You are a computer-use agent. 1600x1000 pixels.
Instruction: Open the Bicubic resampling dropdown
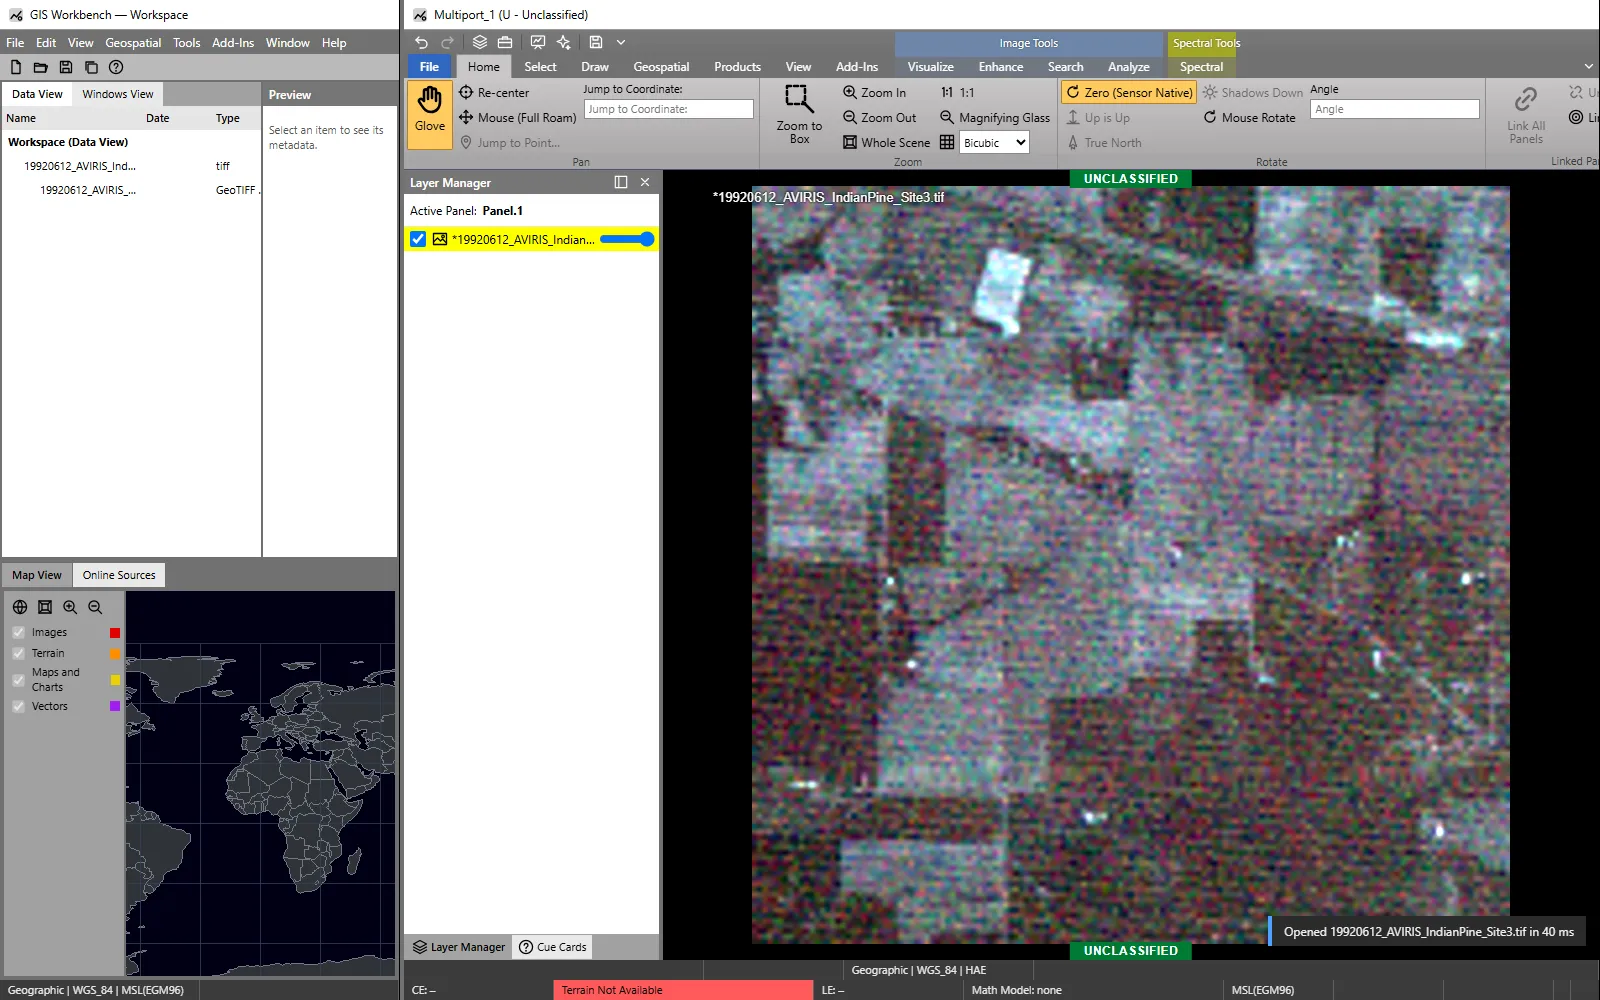(994, 143)
